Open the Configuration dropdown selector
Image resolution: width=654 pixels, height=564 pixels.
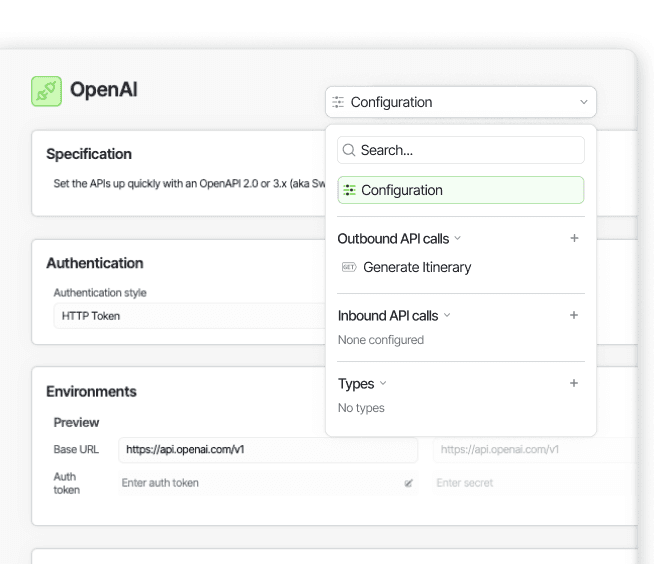(x=460, y=102)
